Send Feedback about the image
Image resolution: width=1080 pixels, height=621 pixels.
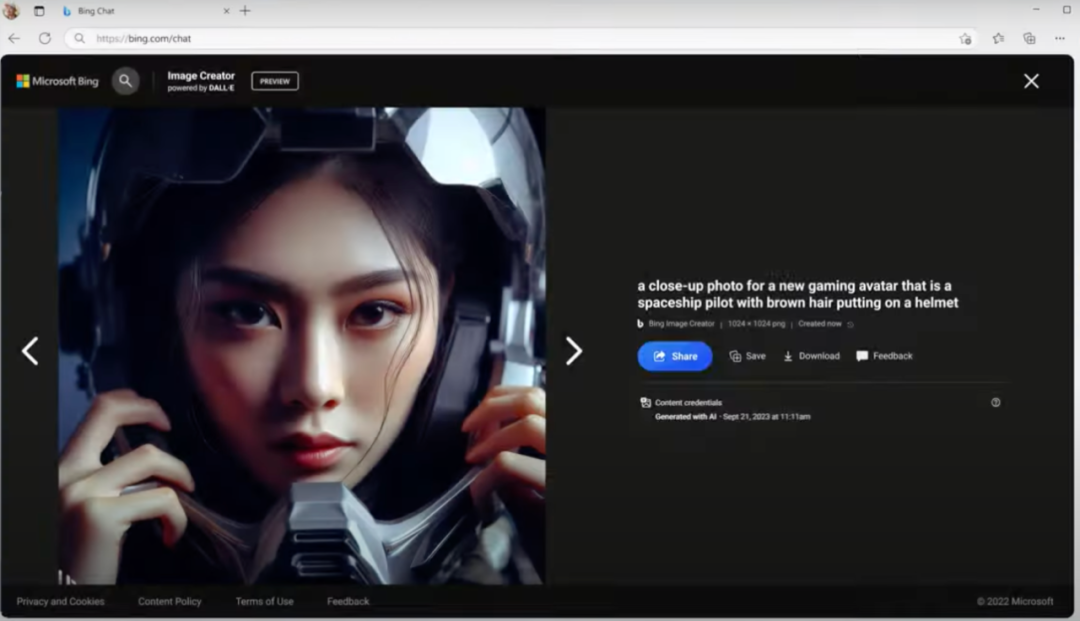[884, 356]
